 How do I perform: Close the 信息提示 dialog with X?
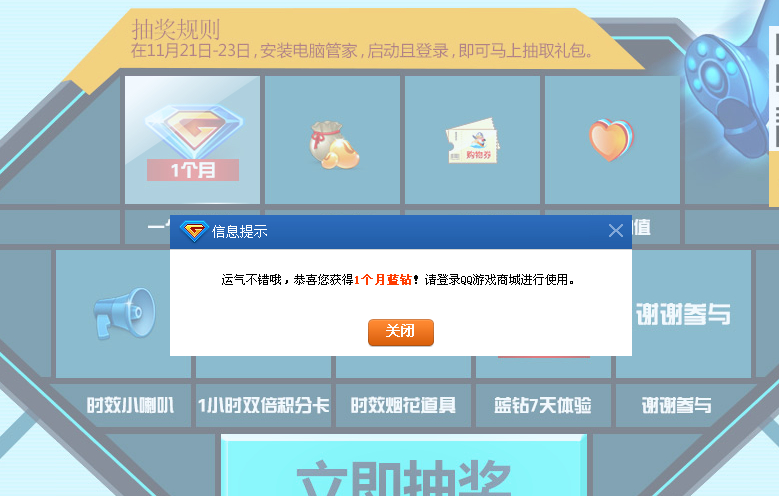(x=616, y=231)
